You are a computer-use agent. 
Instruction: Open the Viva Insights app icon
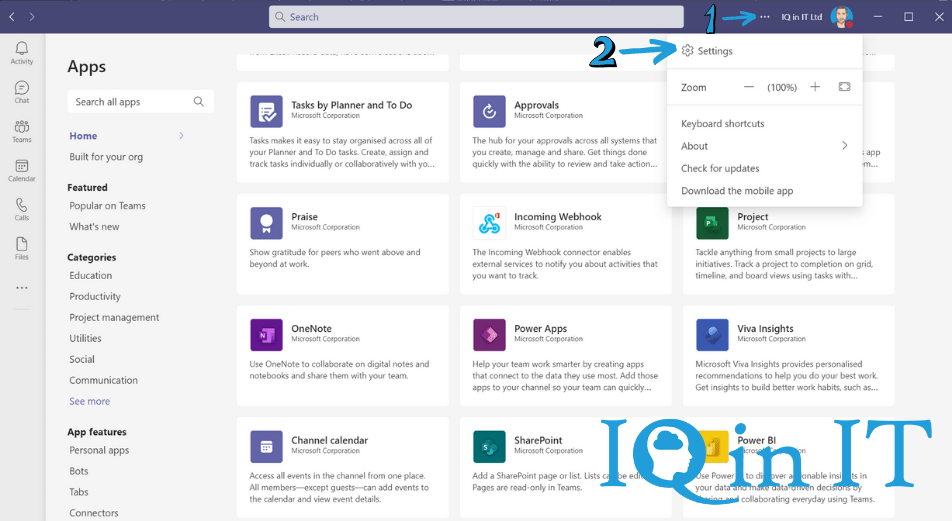click(712, 335)
